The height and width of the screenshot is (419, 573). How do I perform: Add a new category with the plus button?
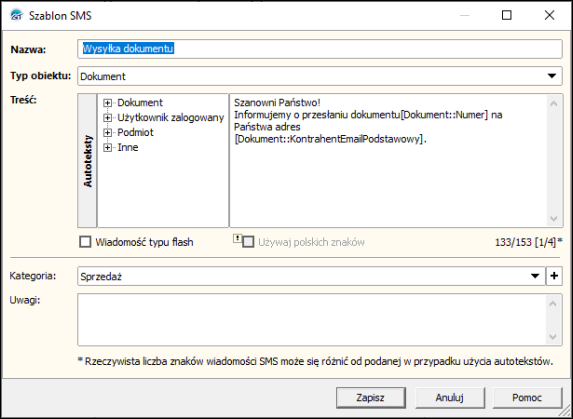[554, 276]
